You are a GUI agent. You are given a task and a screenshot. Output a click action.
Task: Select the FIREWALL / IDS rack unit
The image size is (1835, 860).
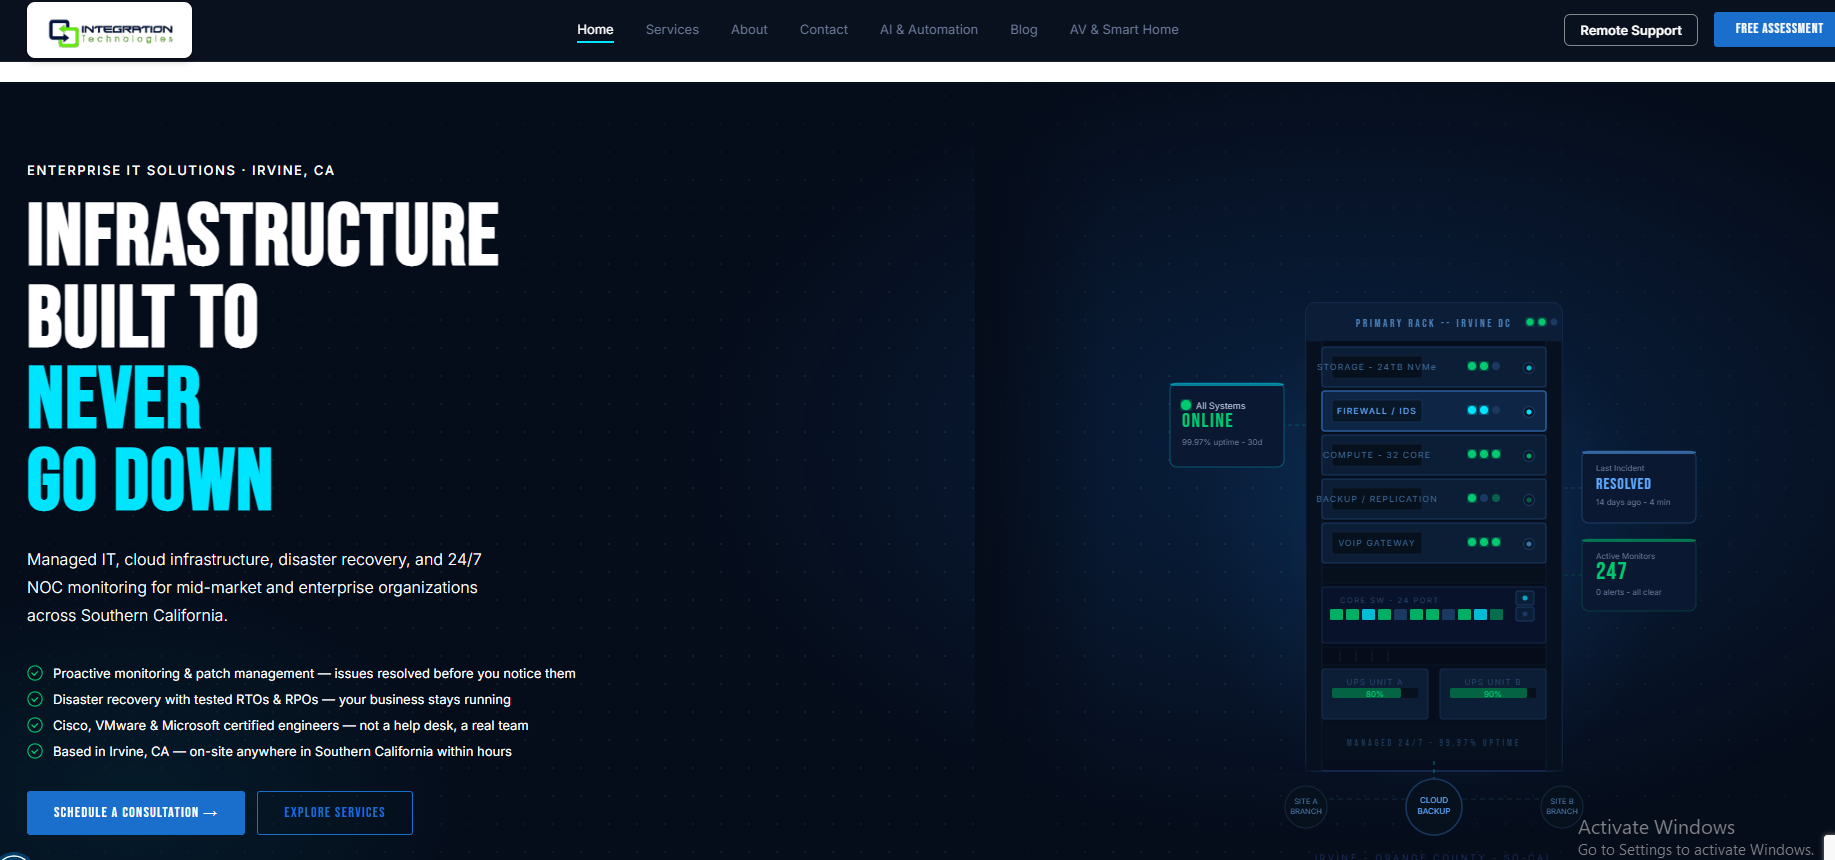tap(1434, 411)
